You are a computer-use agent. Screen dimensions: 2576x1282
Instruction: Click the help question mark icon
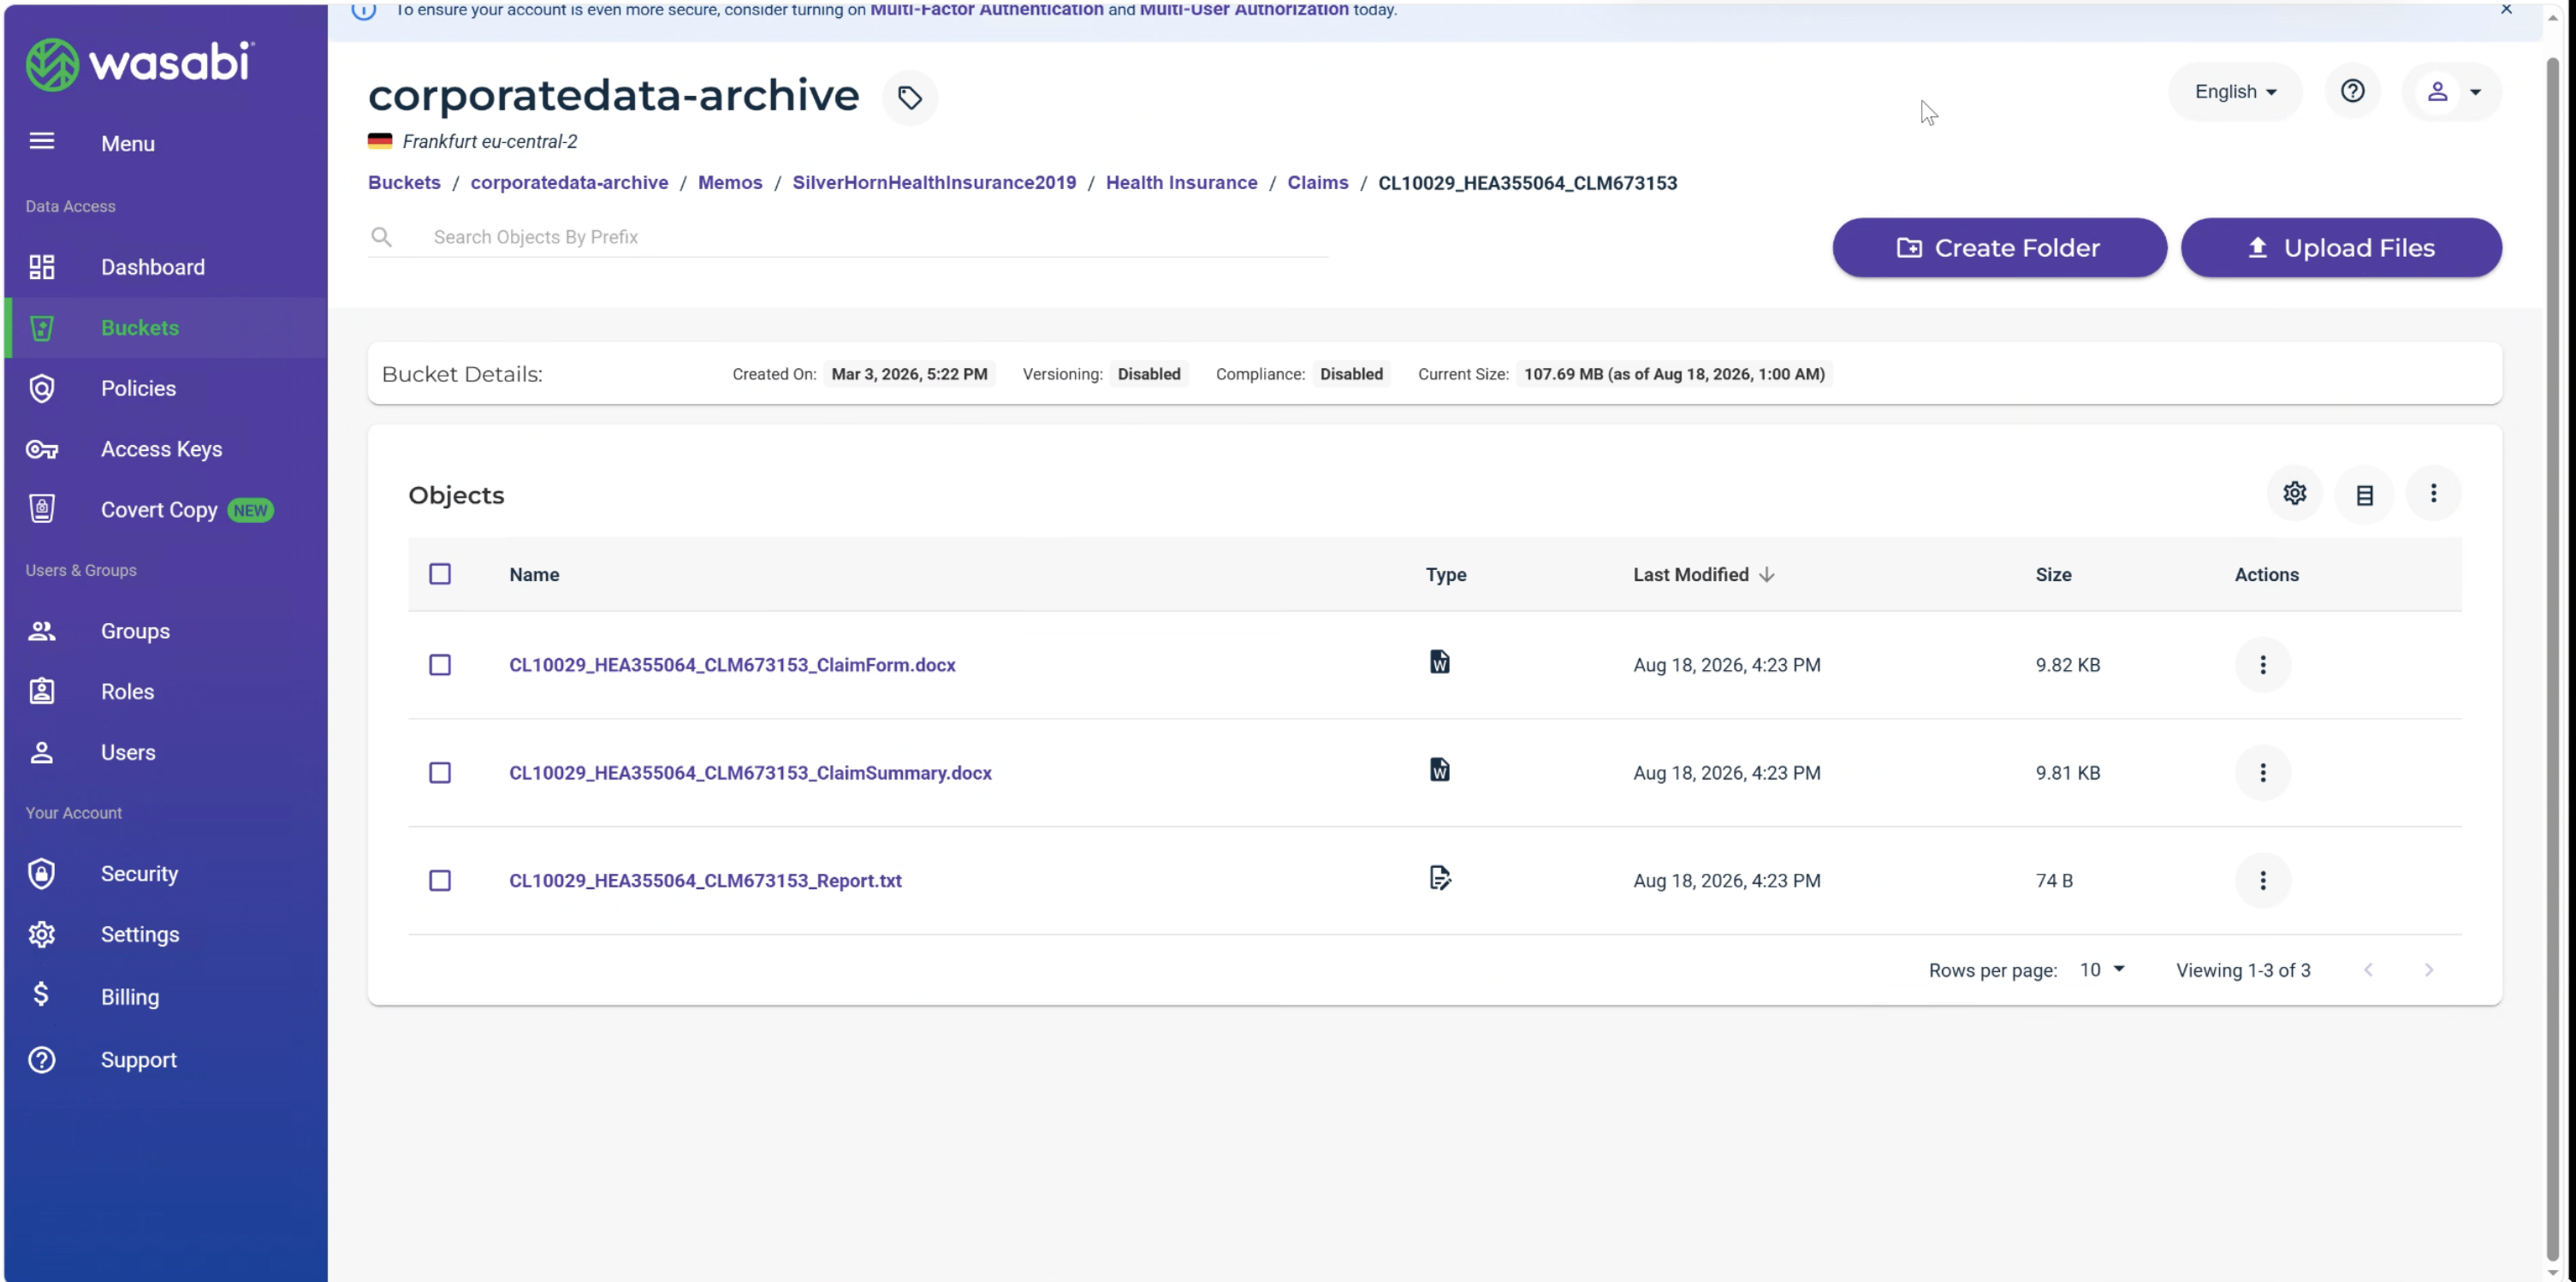coord(2352,92)
